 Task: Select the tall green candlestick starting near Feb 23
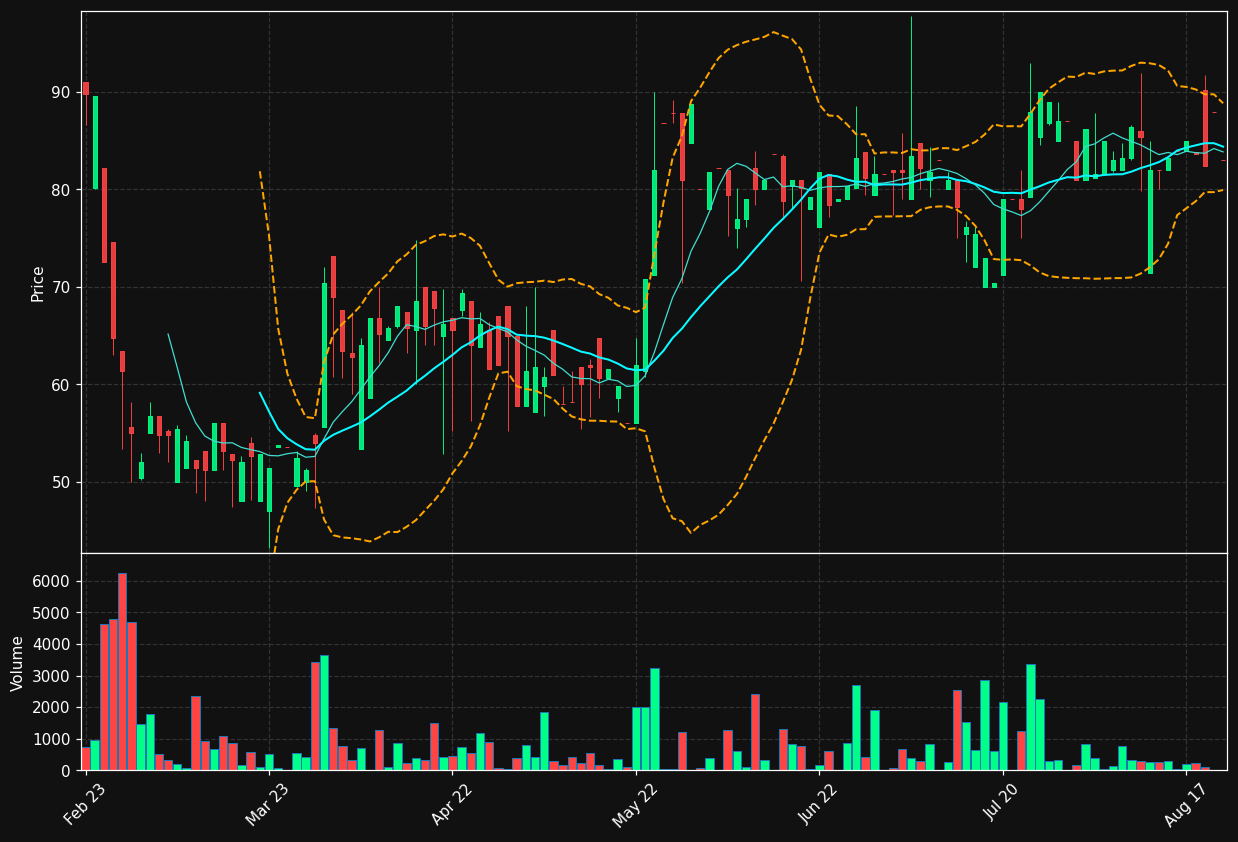[95, 142]
